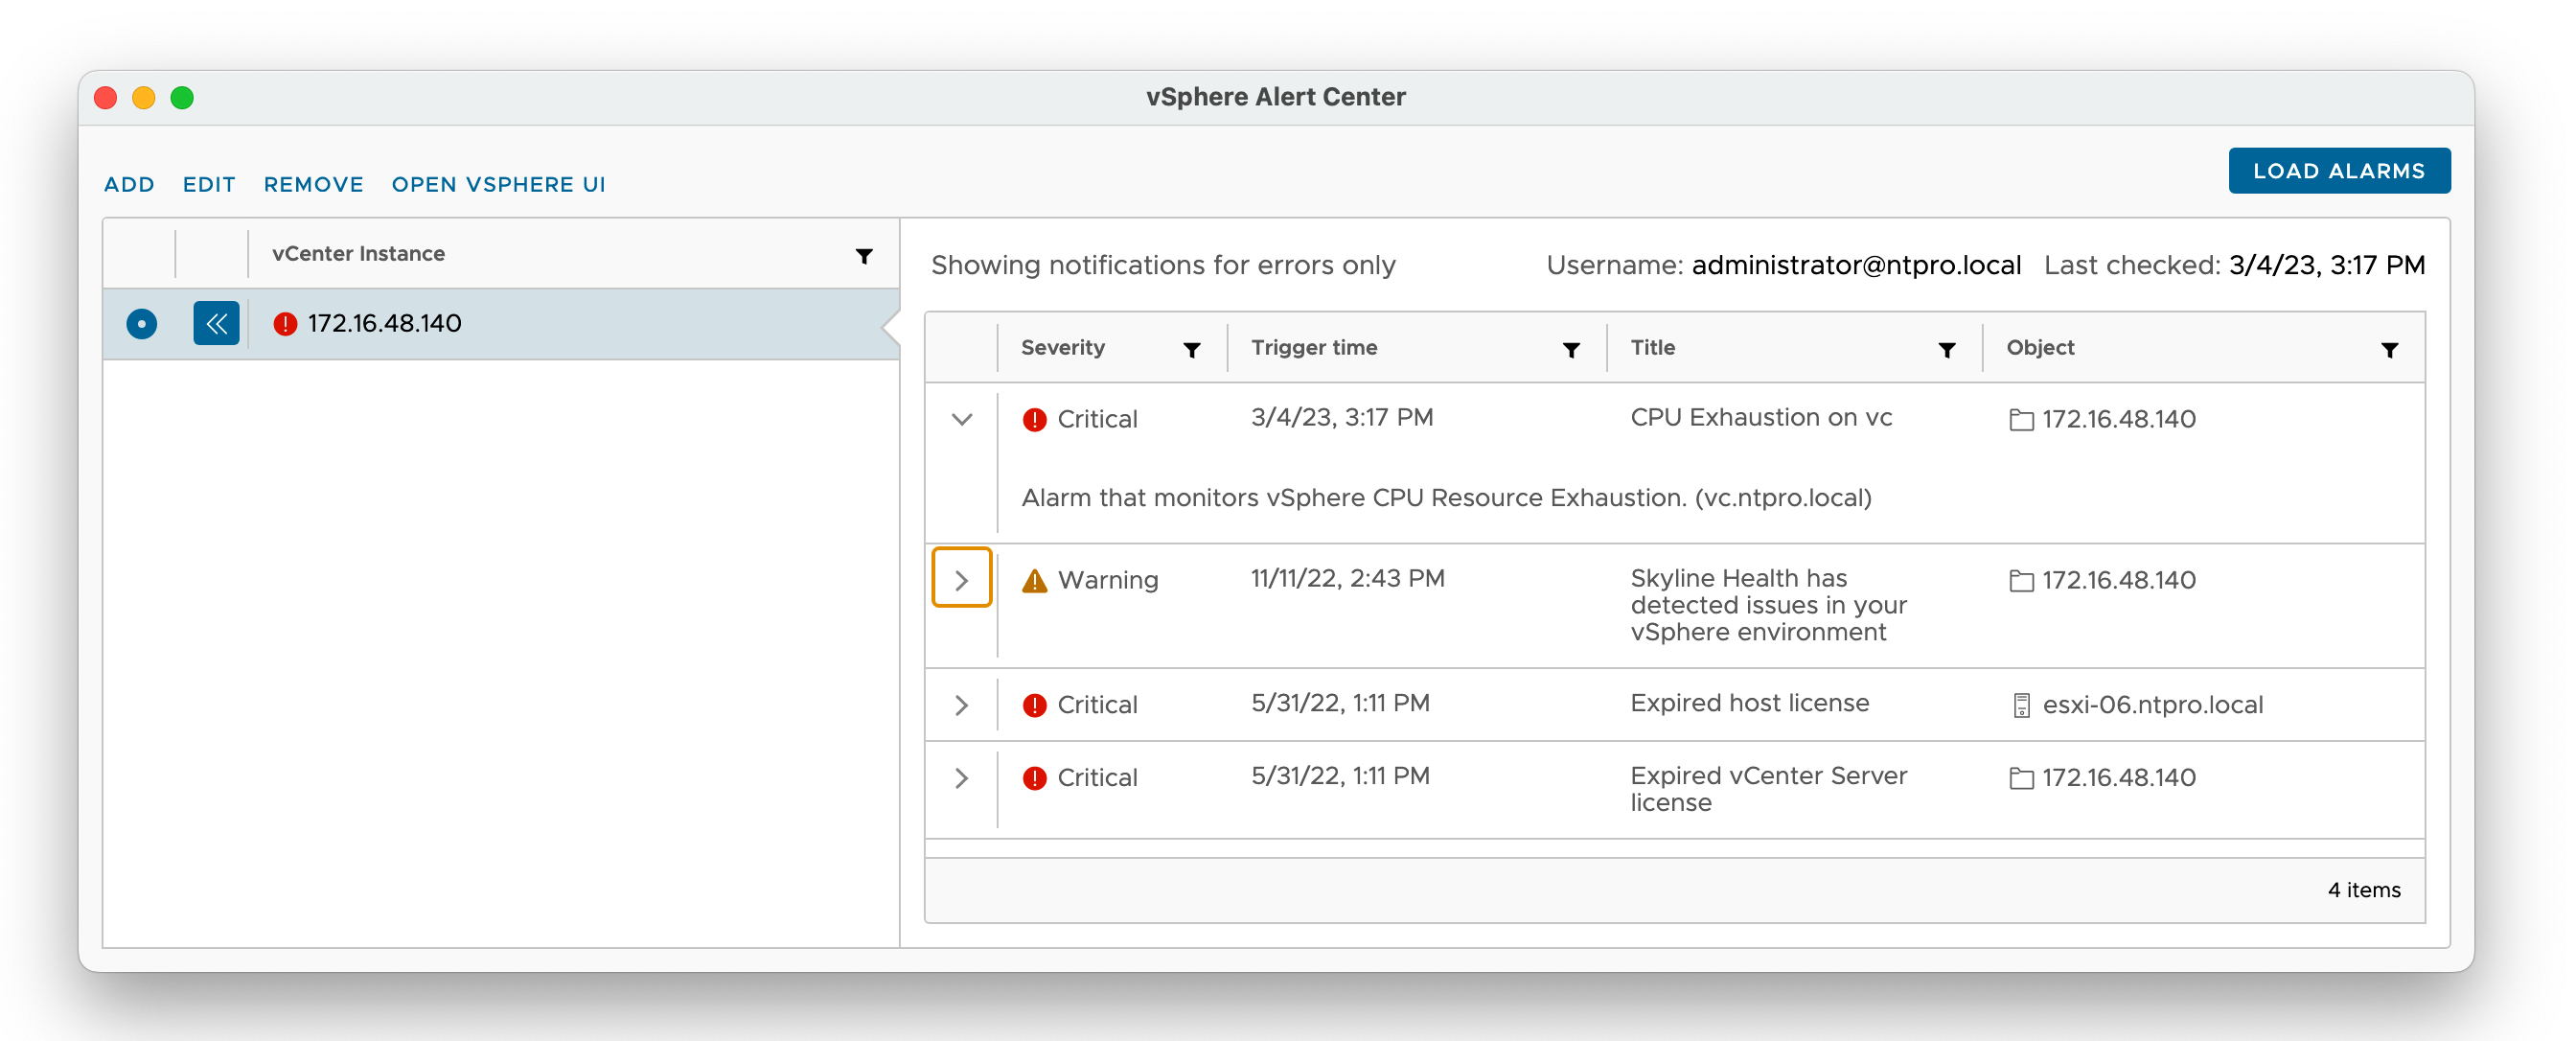Click the alarm description mentioning vc.ntpro.local
2576x1041 pixels.
(x=1446, y=497)
